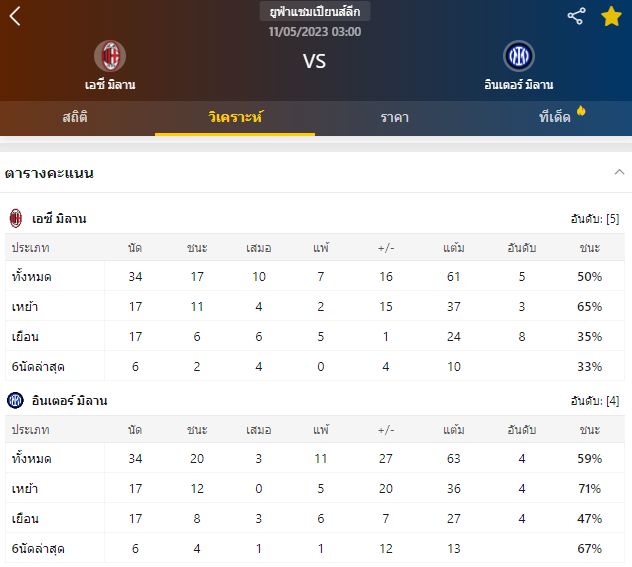This screenshot has width=632, height=567.
Task: Open the Inter Milan logo in header
Action: point(518,57)
